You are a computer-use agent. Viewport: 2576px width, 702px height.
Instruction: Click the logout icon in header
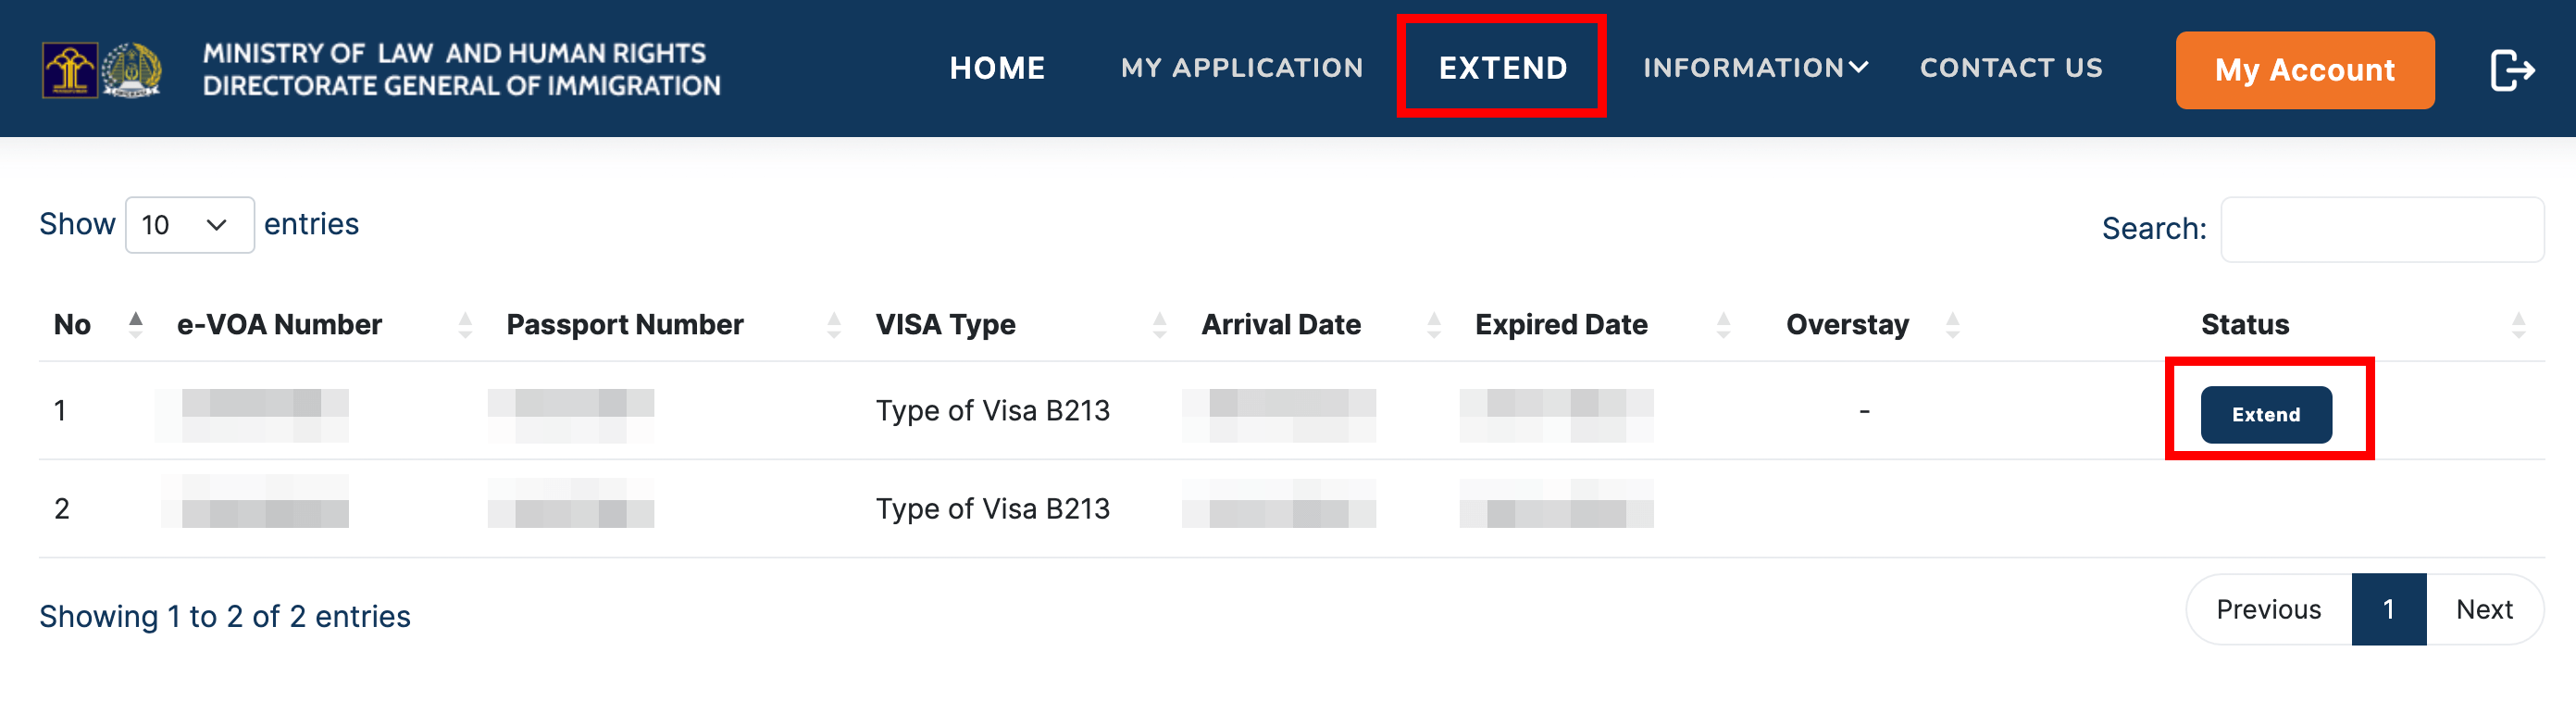[2511, 70]
